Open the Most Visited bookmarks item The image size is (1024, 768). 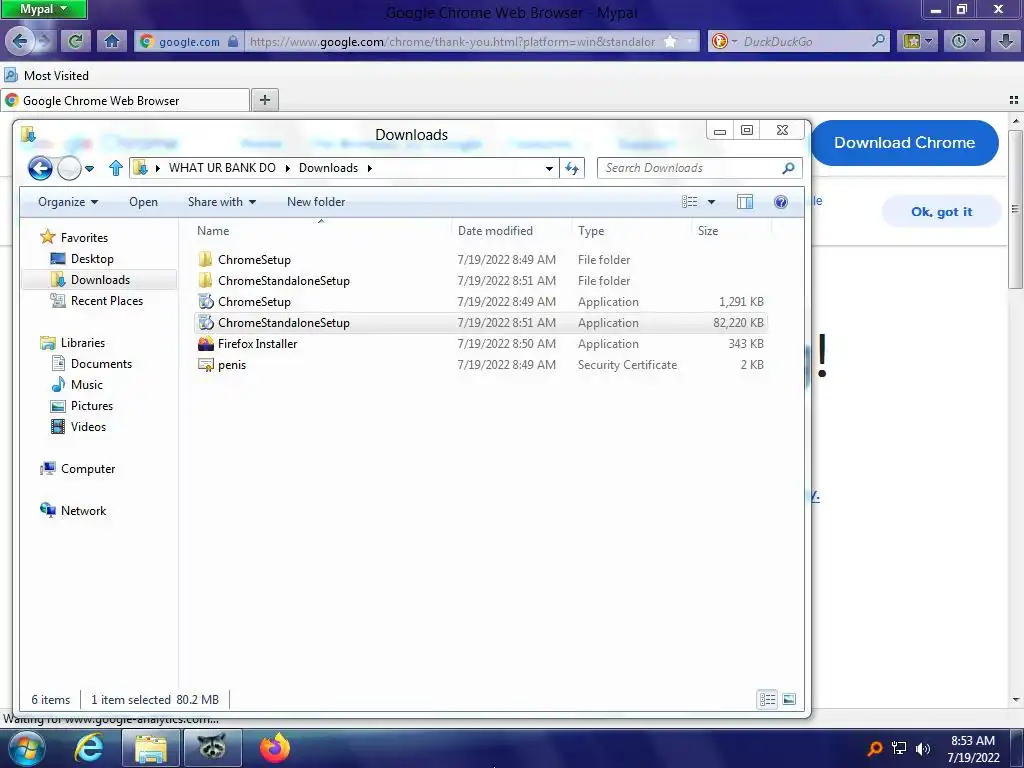point(47,75)
